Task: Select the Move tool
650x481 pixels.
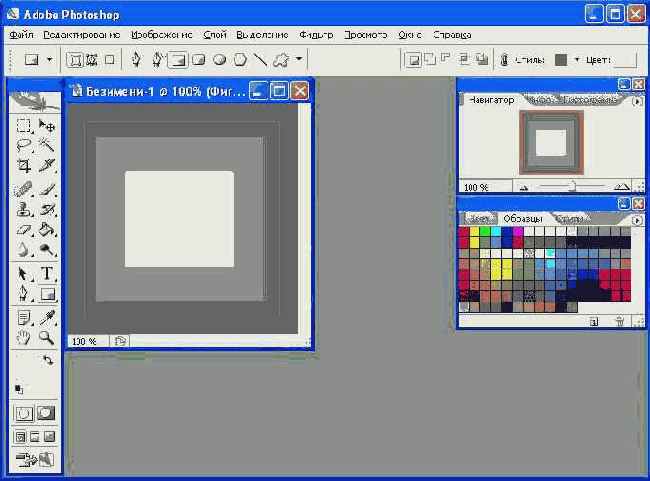Action: pyautogui.click(x=46, y=125)
